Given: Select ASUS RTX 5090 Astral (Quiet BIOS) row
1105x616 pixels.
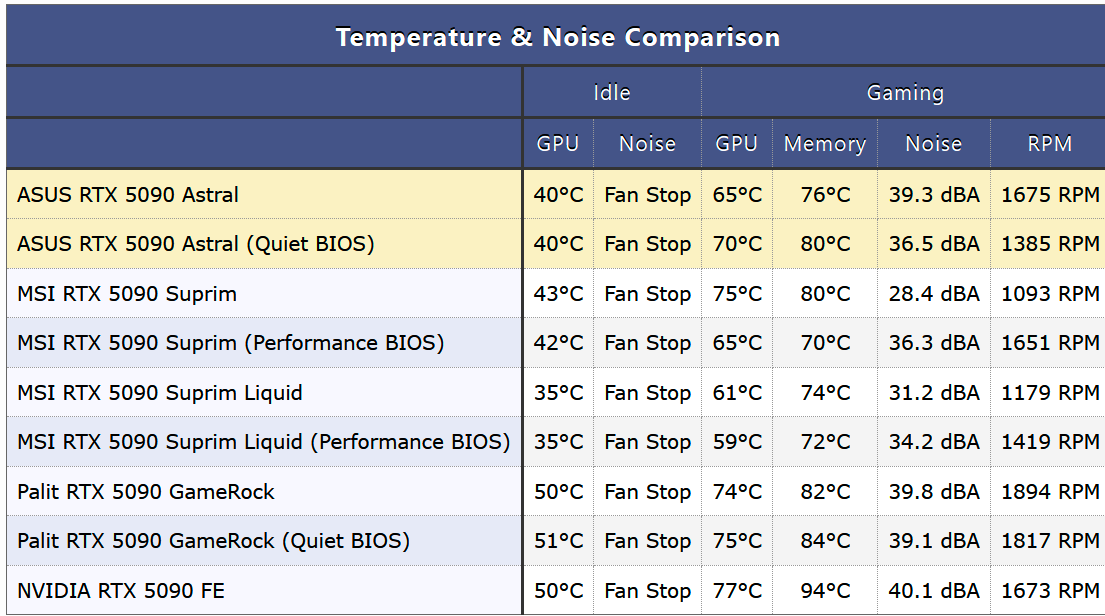Looking at the screenshot, I should 196,244.
